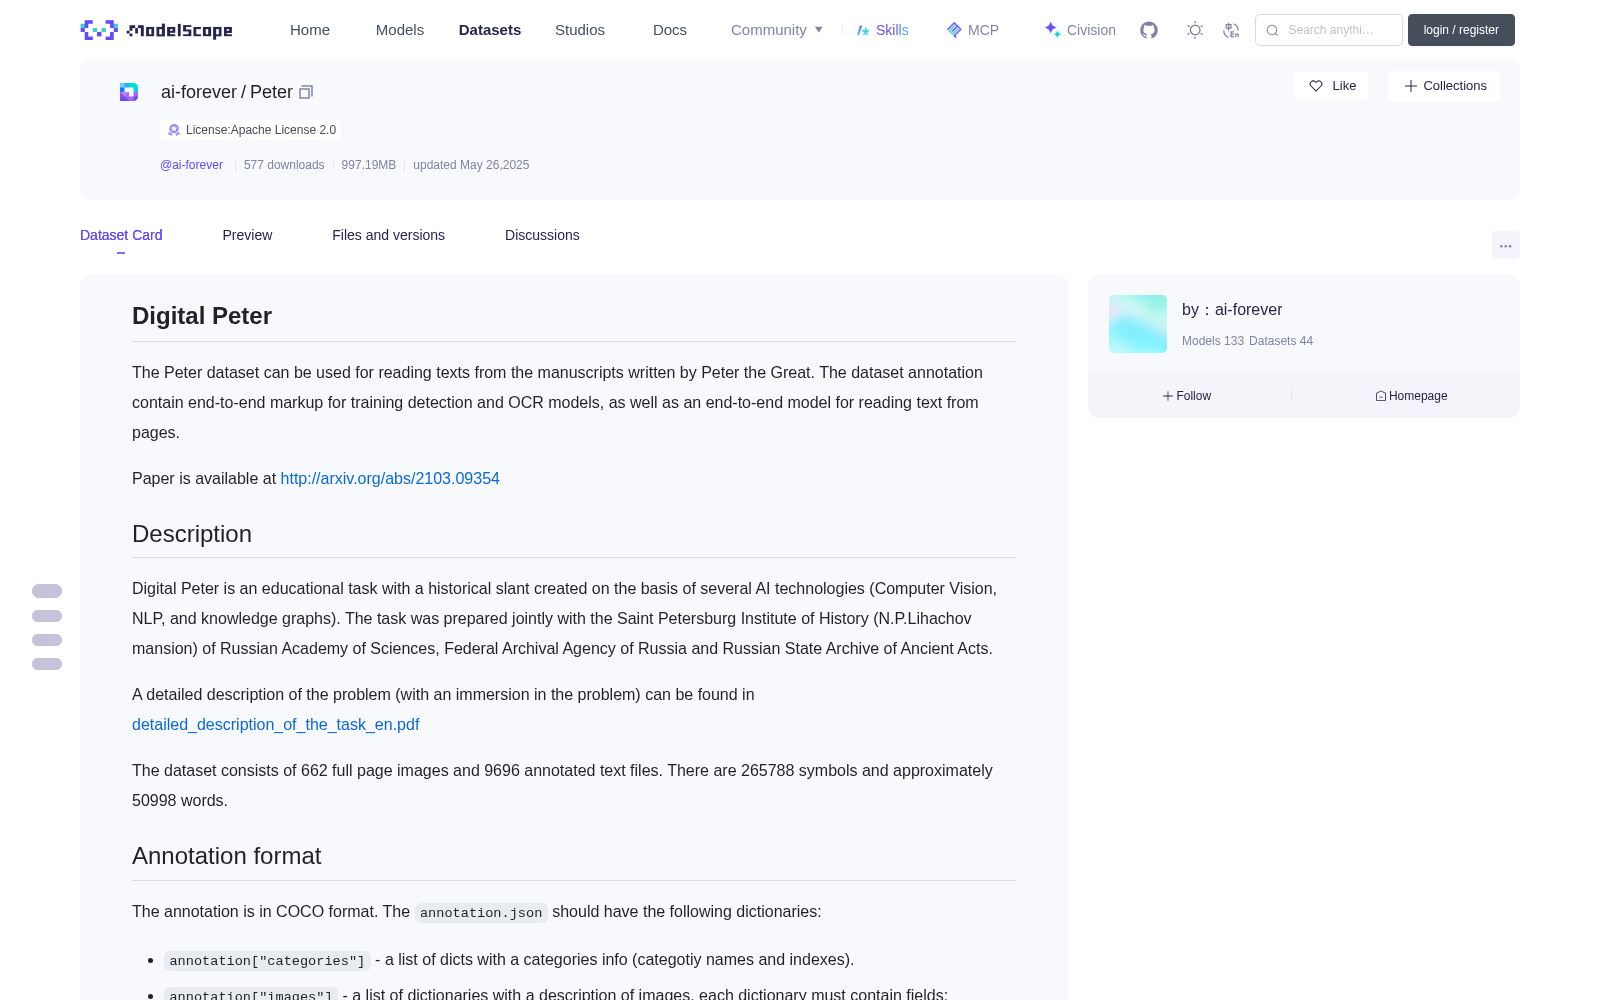The width and height of the screenshot is (1600, 1000).
Task: Click the last outline bar in side navigator
Action: pos(47,664)
